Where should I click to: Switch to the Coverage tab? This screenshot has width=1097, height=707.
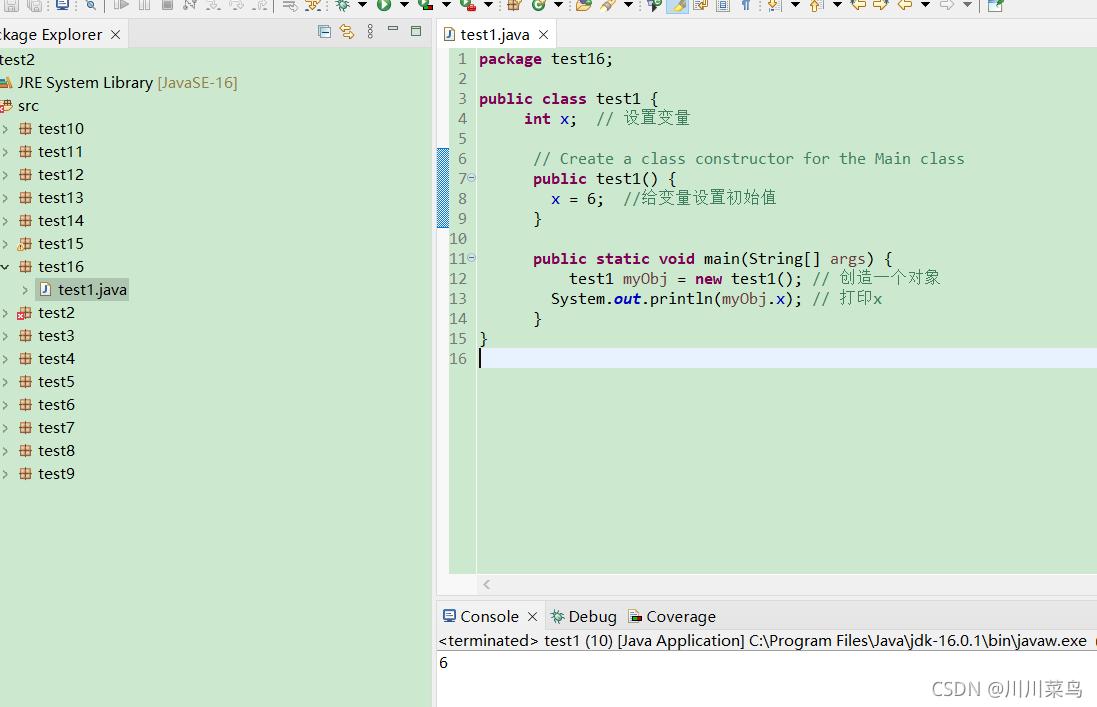[x=672, y=616]
